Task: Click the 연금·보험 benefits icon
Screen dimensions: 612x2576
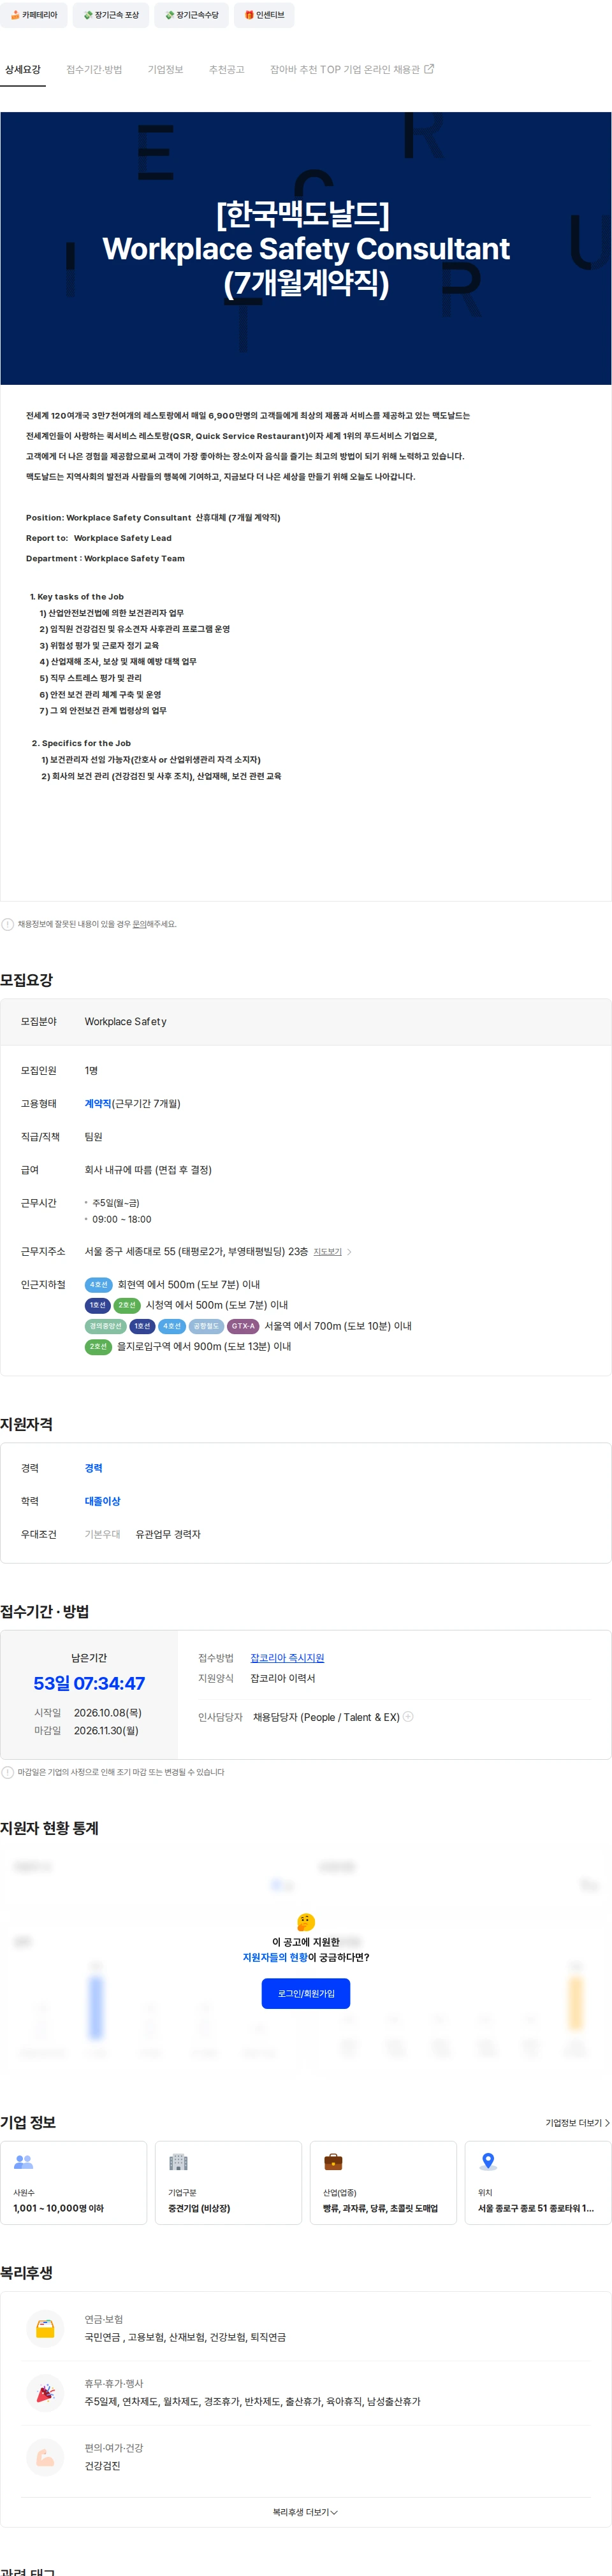Action: point(45,2329)
